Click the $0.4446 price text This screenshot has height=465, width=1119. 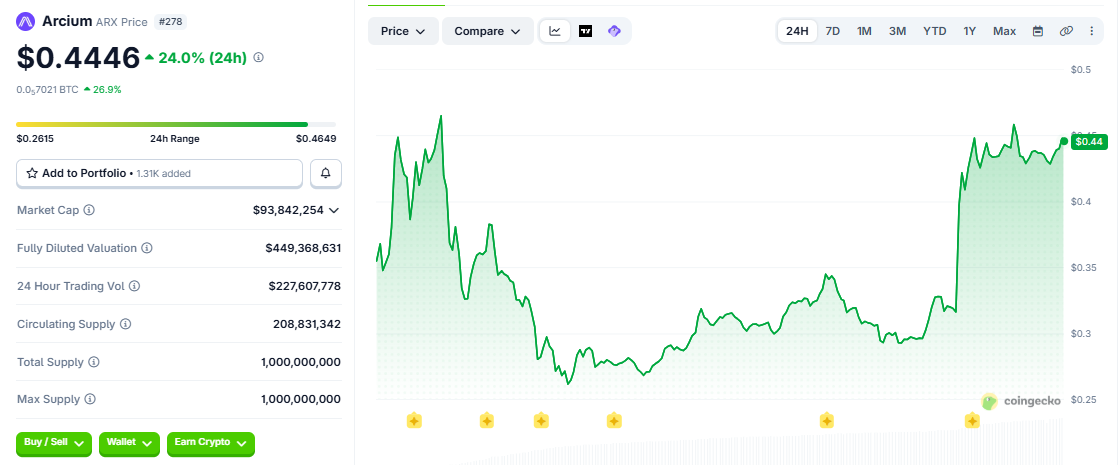click(79, 58)
